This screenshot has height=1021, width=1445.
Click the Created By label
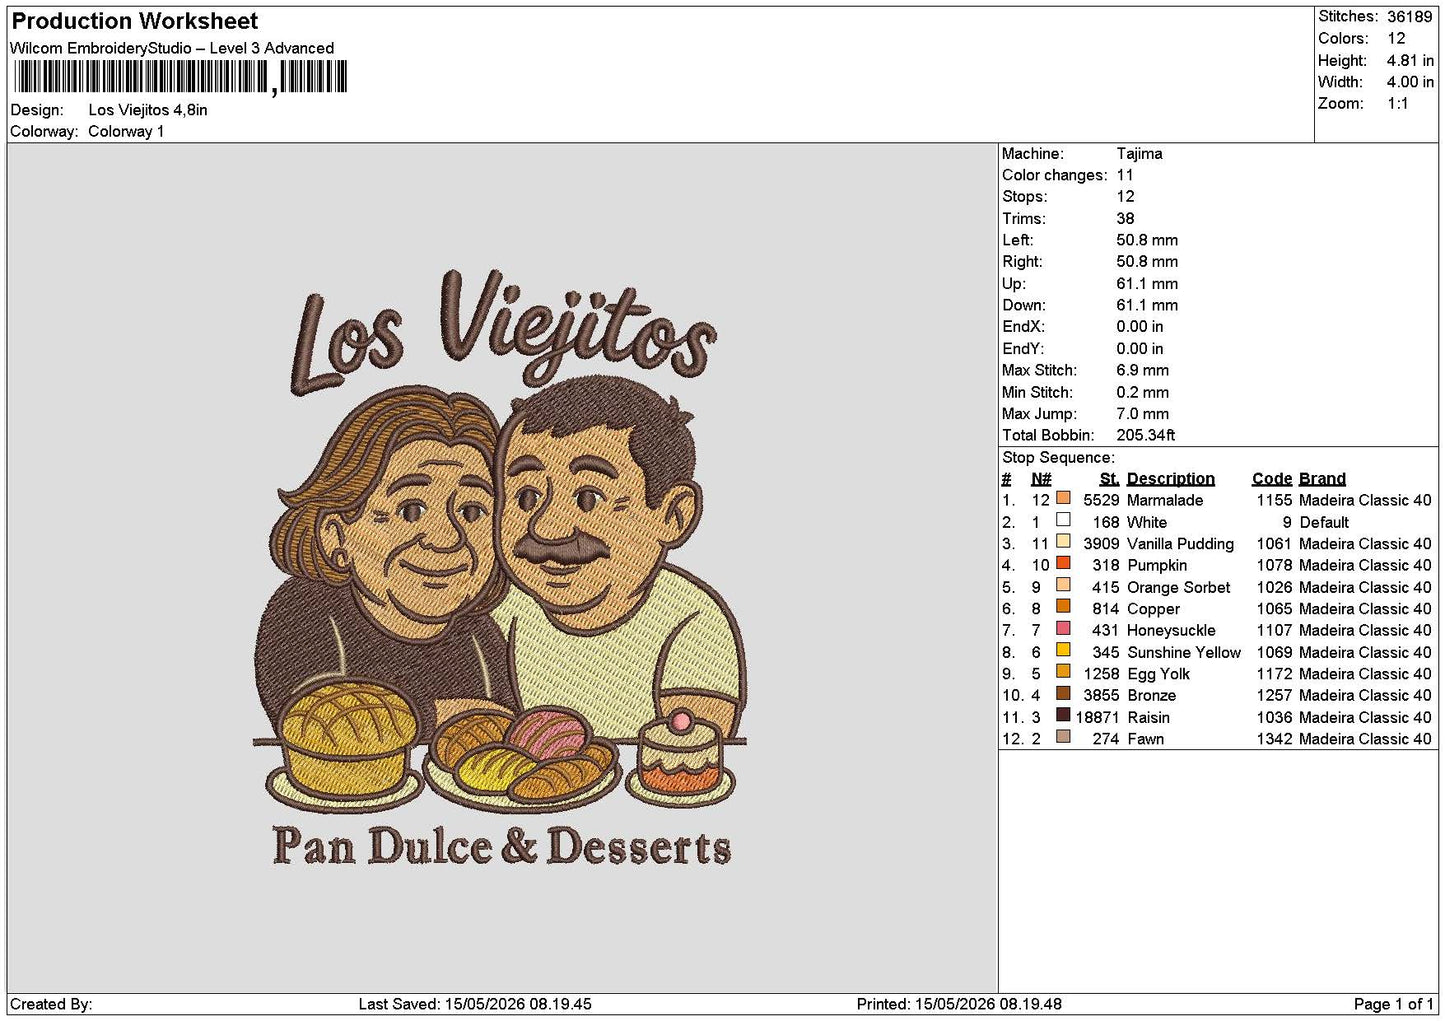pos(51,1004)
